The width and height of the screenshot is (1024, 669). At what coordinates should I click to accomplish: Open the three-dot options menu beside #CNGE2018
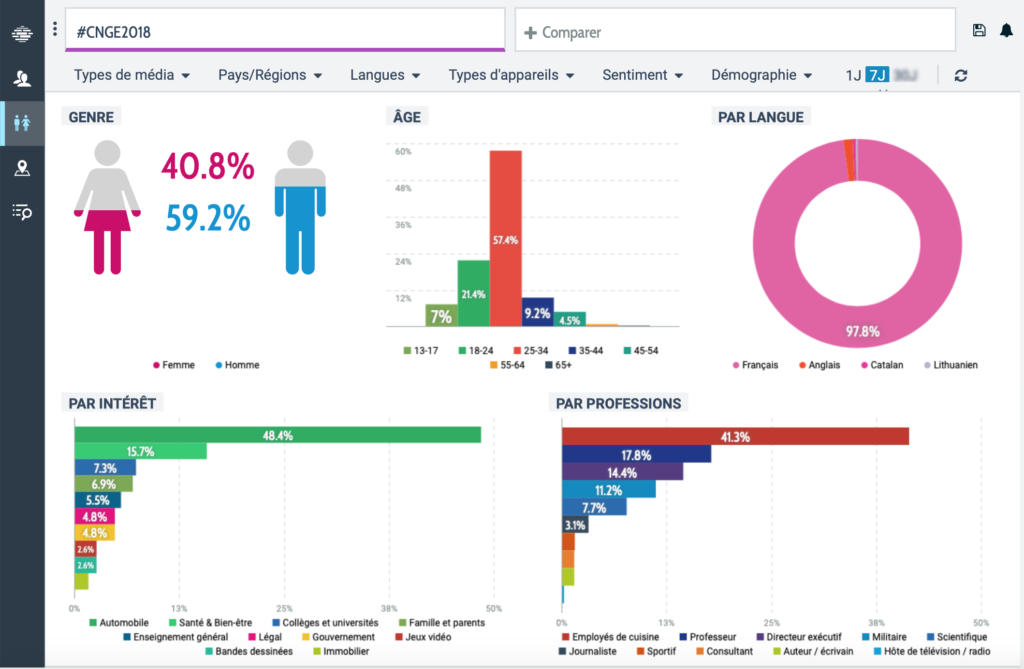tap(55, 29)
